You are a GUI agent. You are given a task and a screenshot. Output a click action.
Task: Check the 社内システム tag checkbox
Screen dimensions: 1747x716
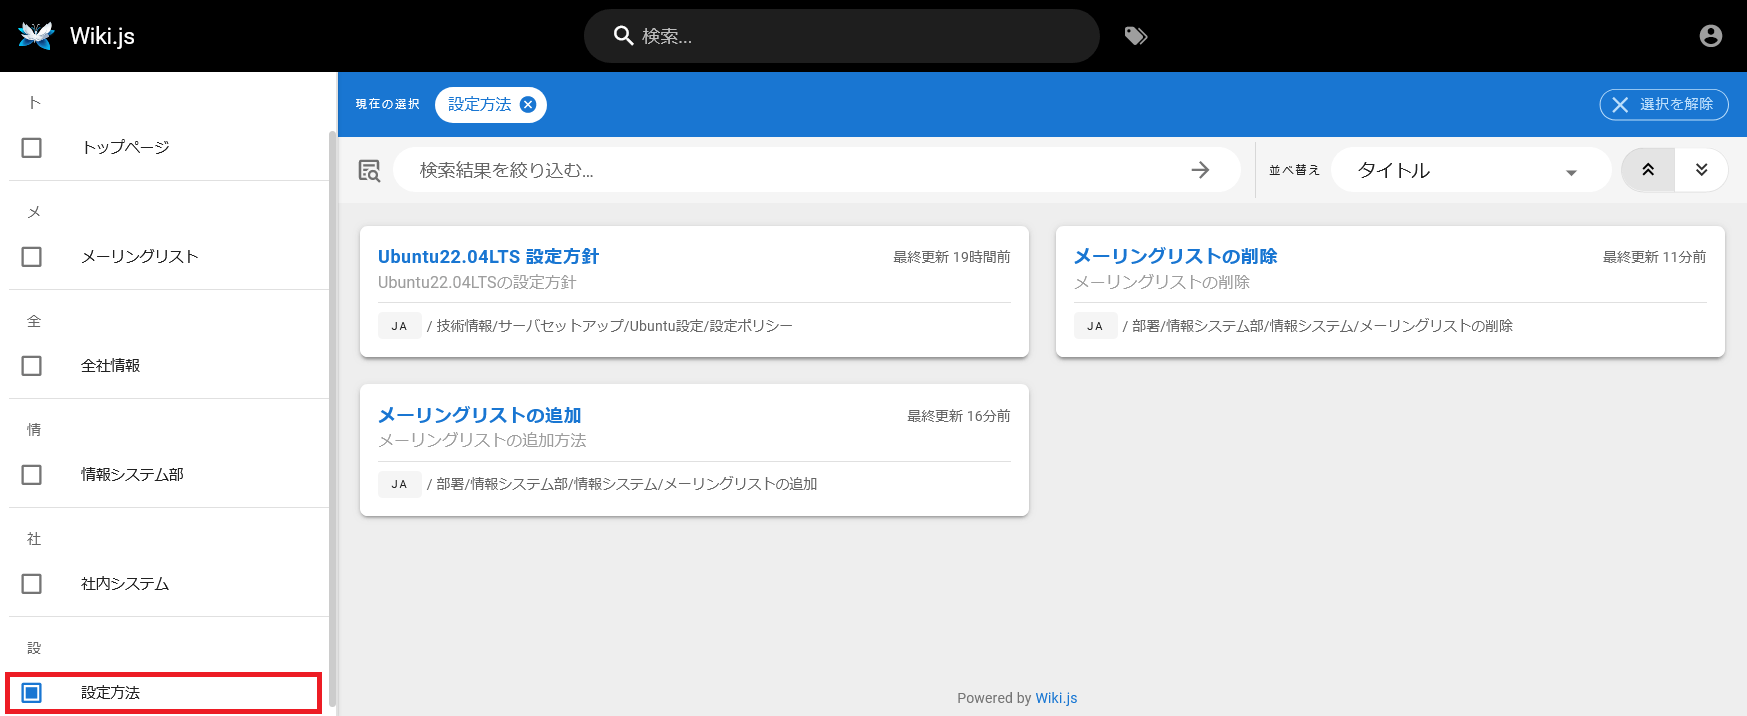pyautogui.click(x=32, y=583)
